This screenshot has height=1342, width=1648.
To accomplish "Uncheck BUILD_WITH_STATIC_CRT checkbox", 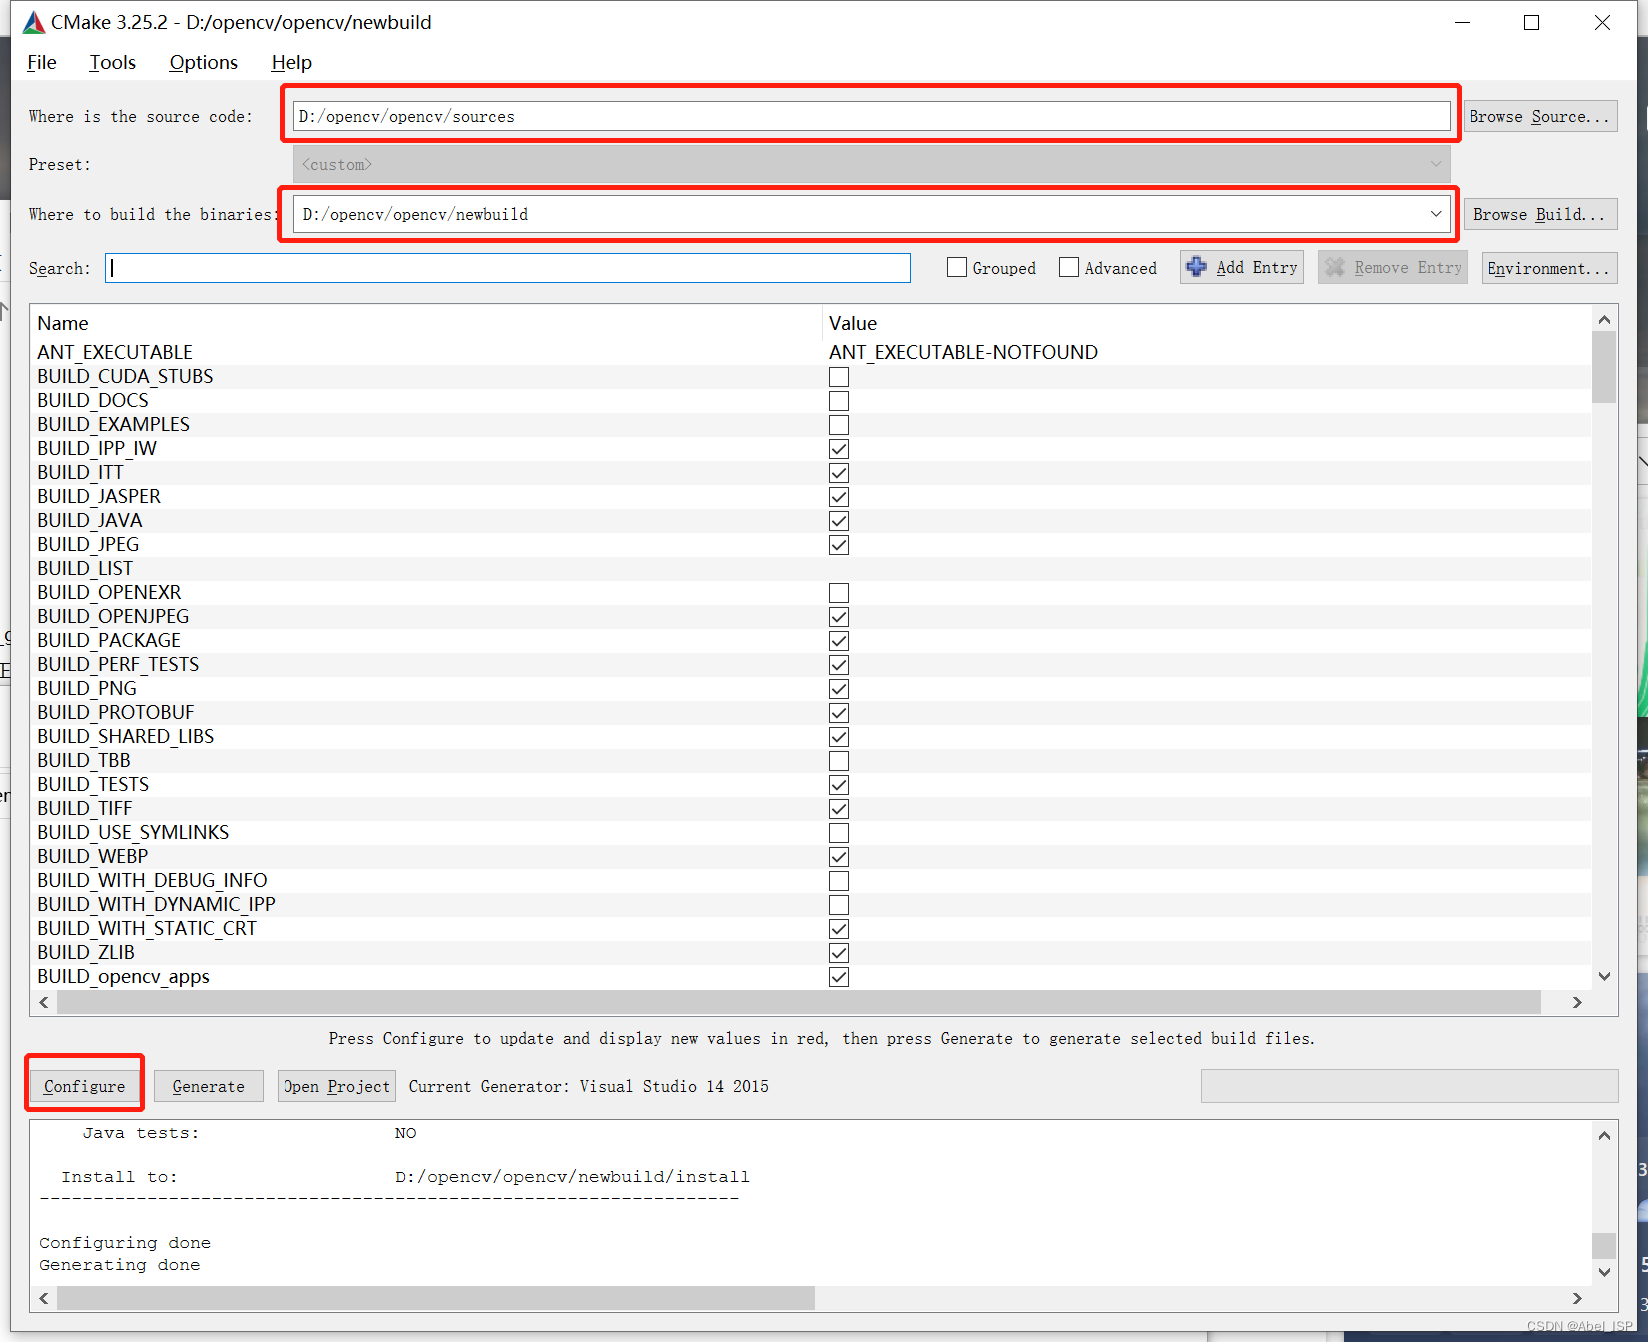I will click(x=839, y=929).
